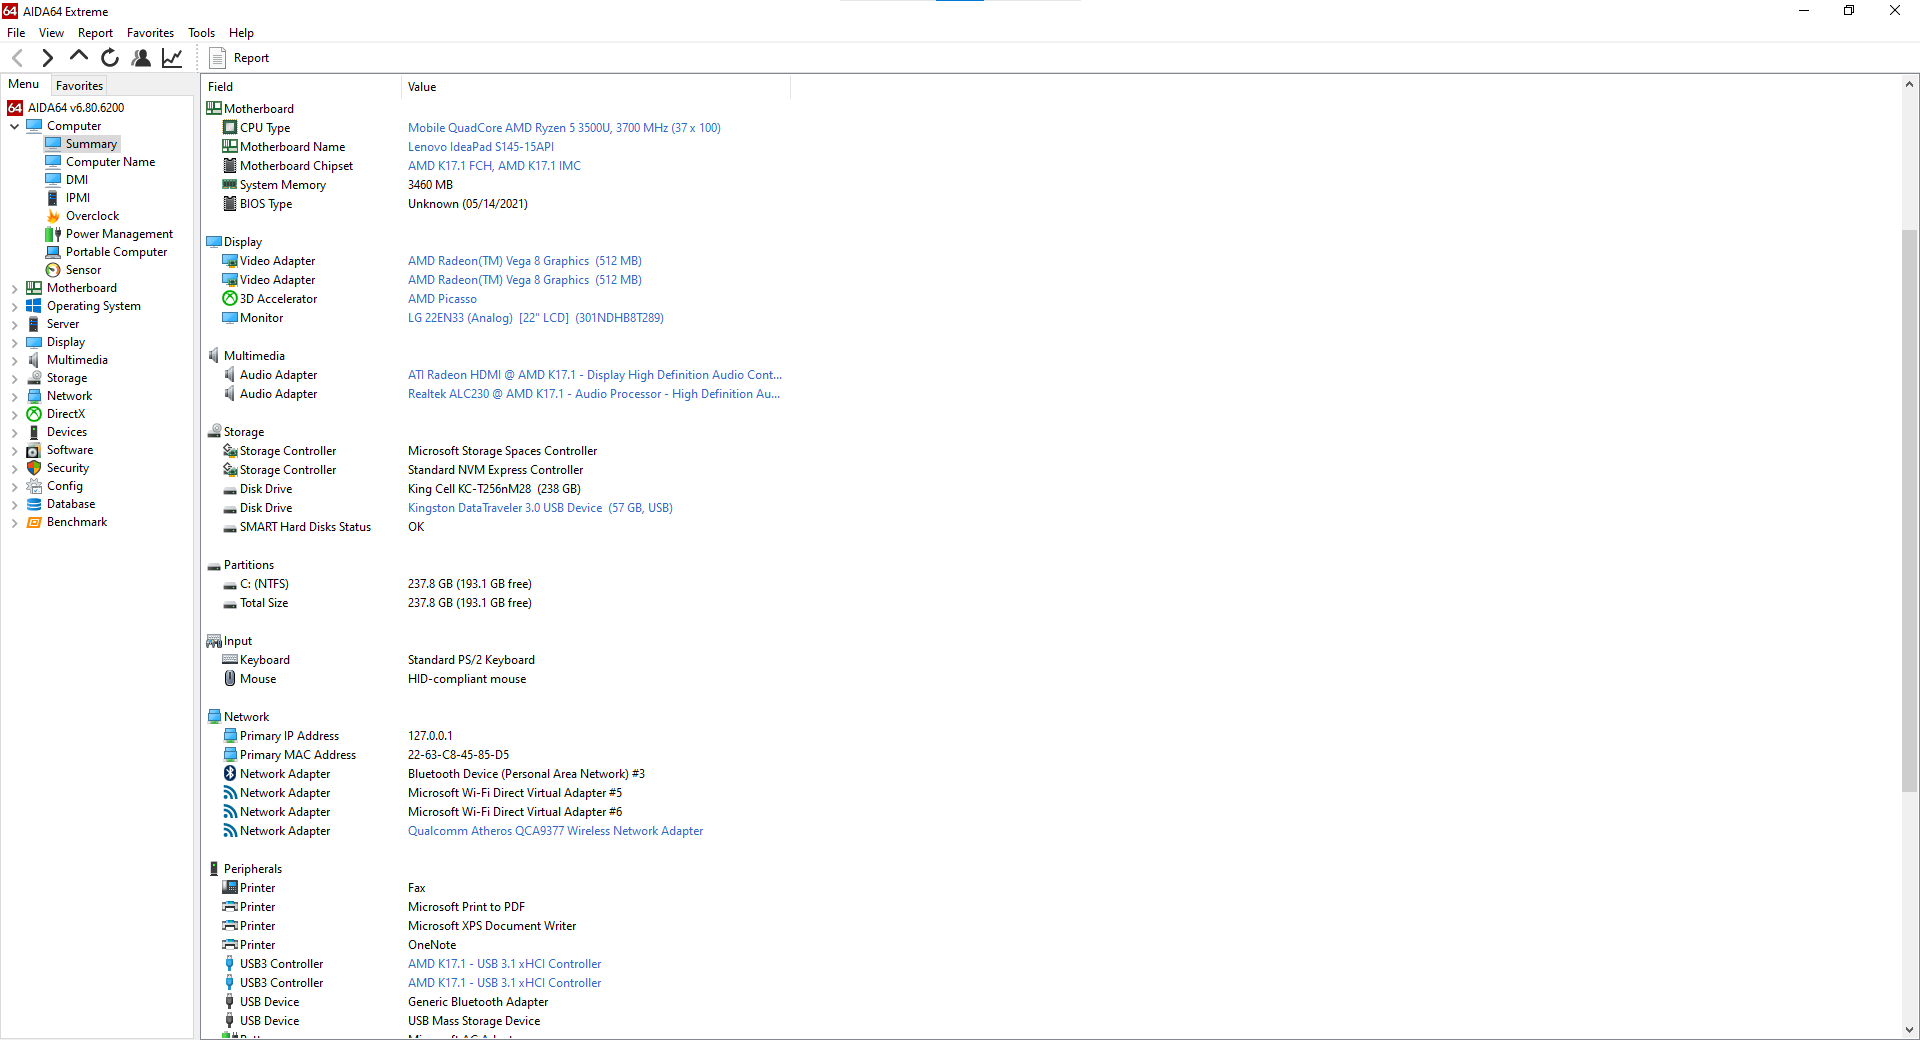Click the Refresh toolbar icon
The image size is (1920, 1040).
[110, 58]
